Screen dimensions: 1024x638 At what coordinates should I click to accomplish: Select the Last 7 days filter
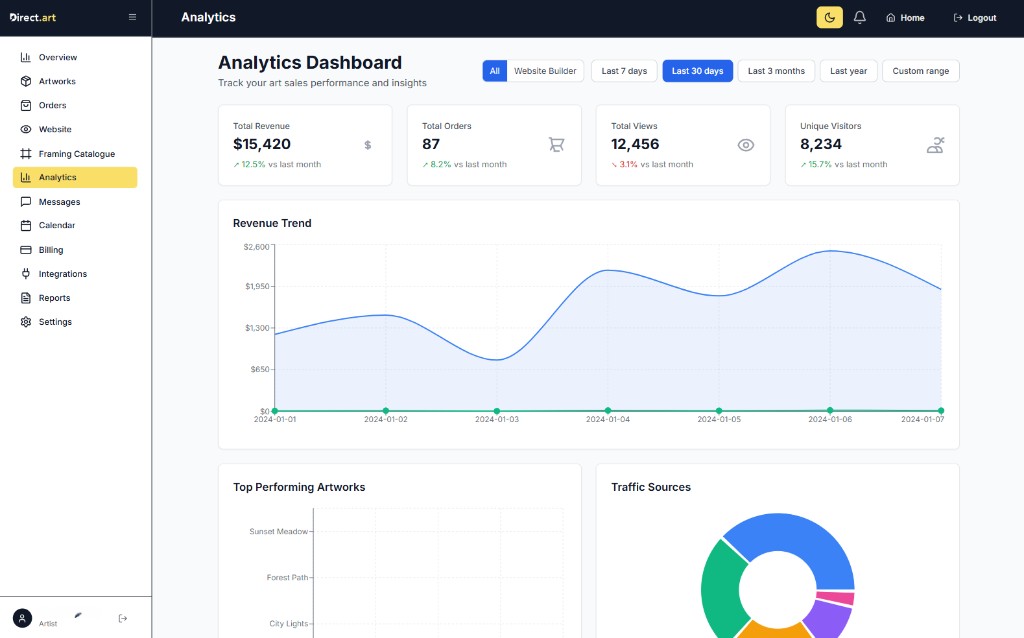click(623, 70)
